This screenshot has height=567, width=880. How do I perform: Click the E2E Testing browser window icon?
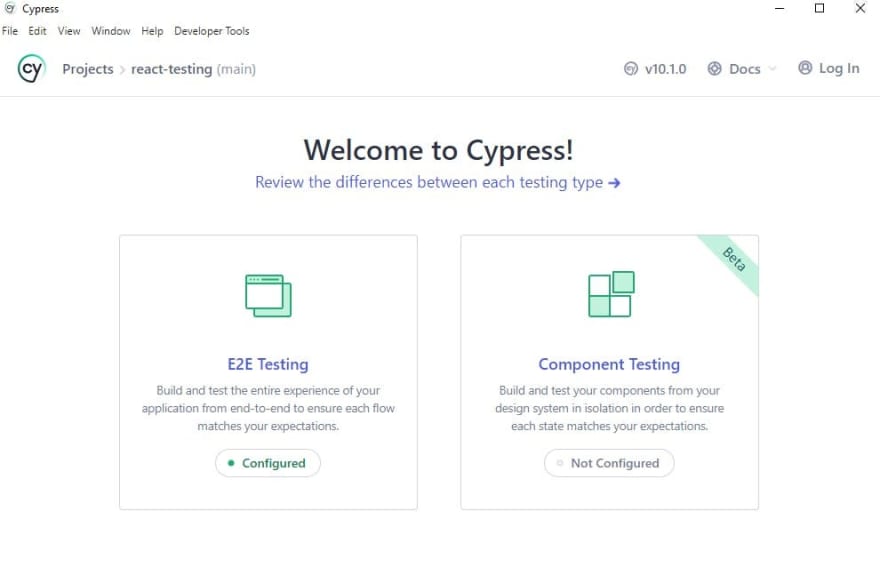tap(268, 295)
